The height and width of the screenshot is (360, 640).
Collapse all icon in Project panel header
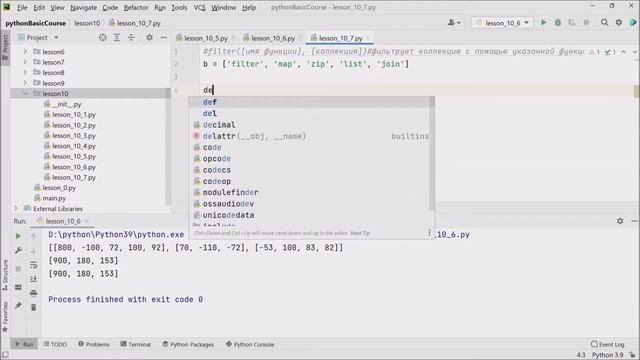tap(131, 38)
